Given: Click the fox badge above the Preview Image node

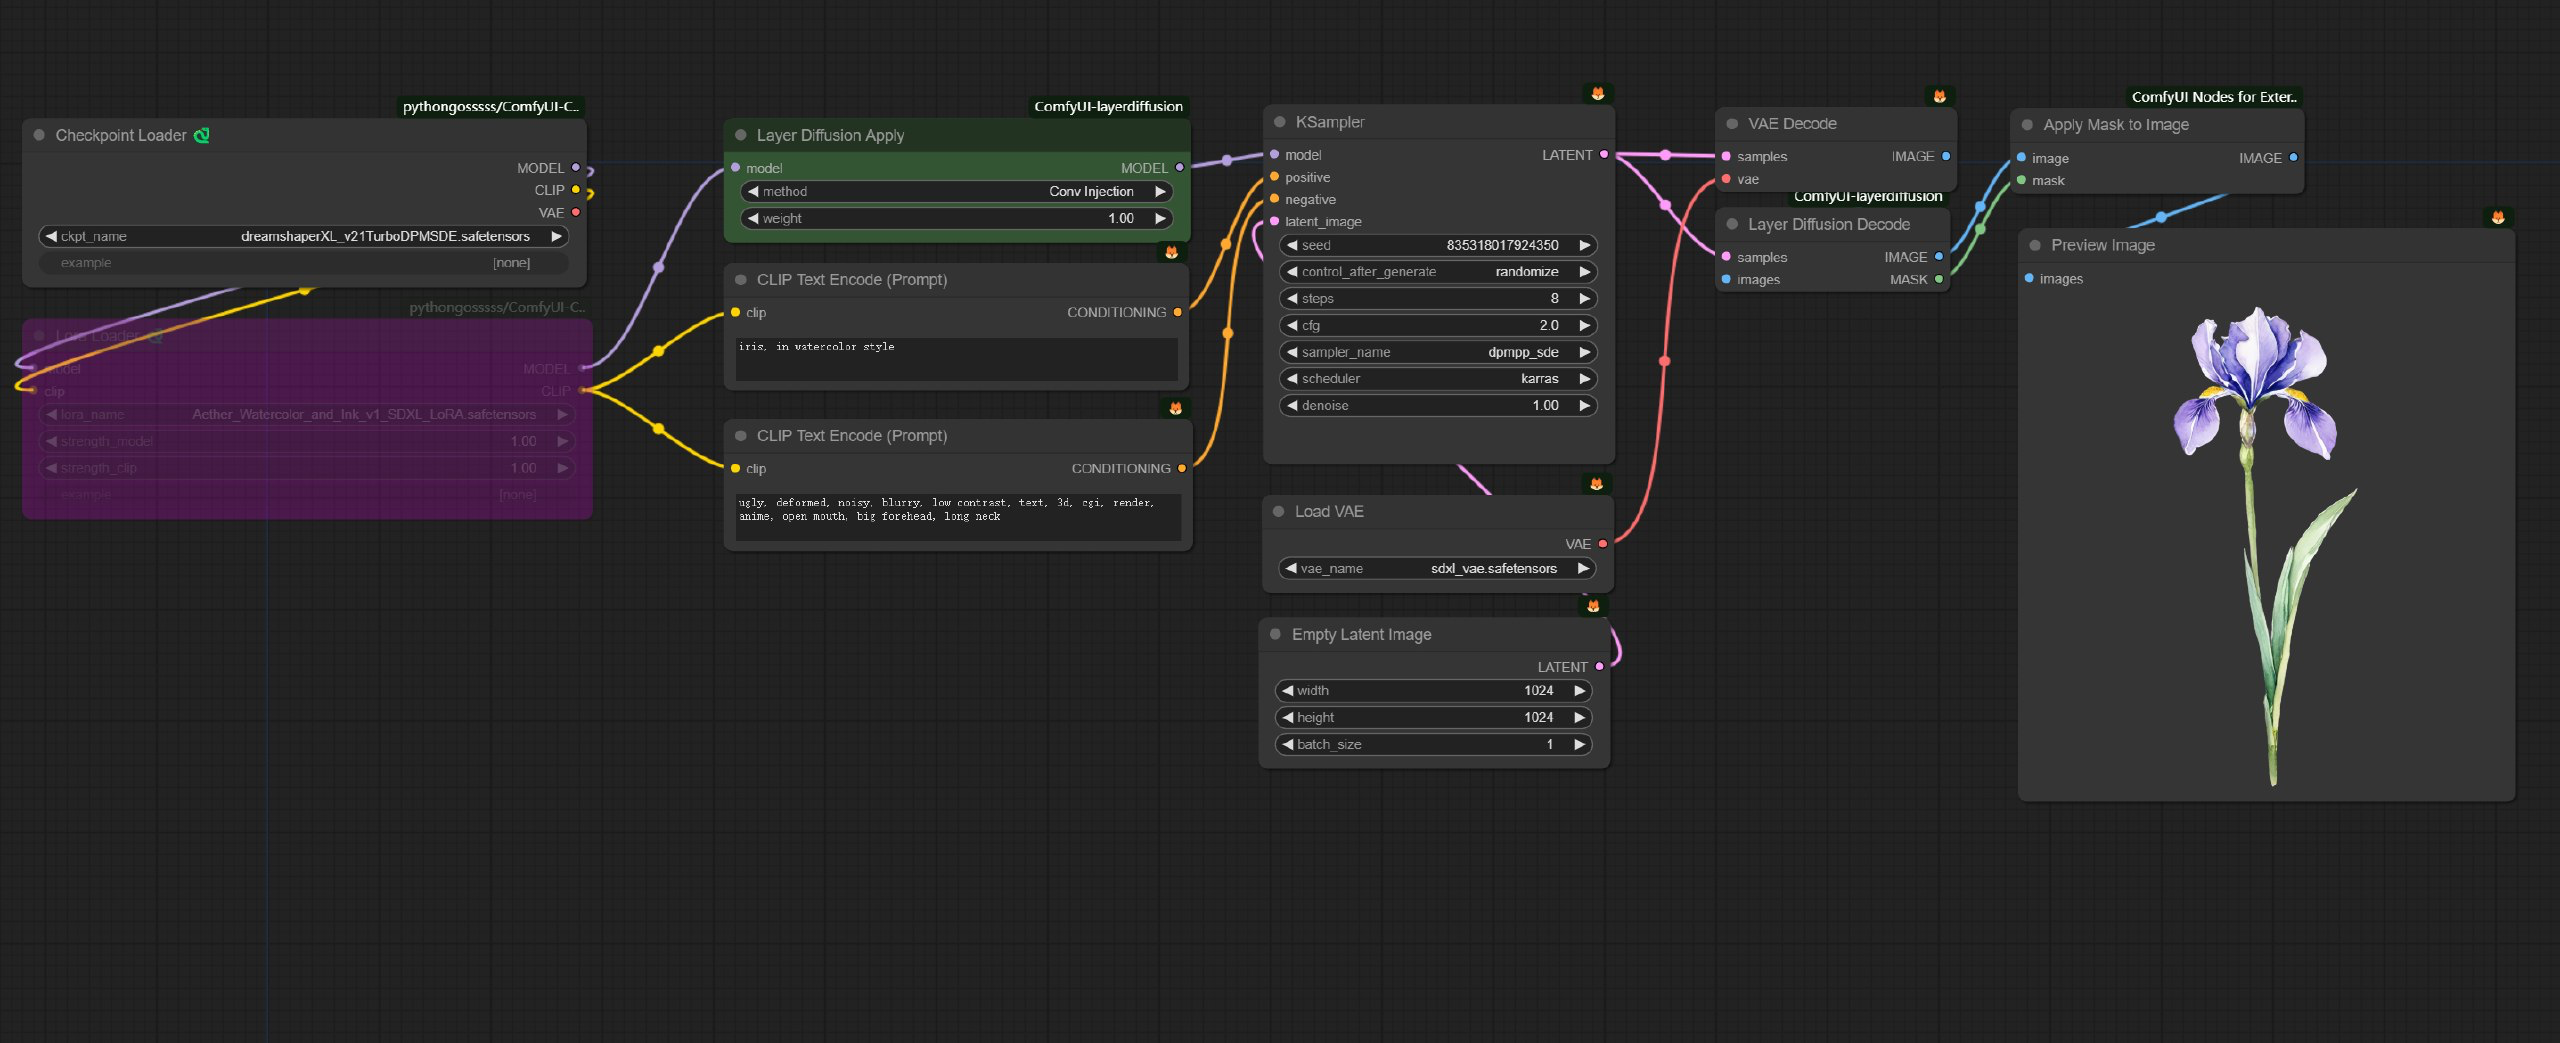Looking at the screenshot, I should tap(2498, 217).
